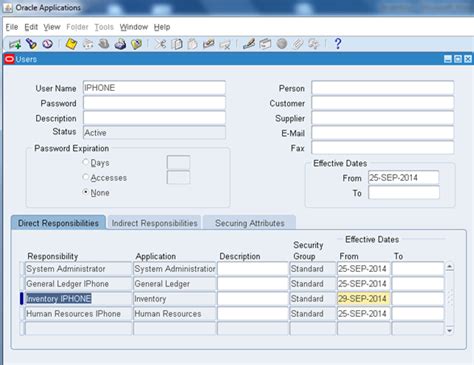Click the user Description input field
474x365 pixels.
pos(154,118)
